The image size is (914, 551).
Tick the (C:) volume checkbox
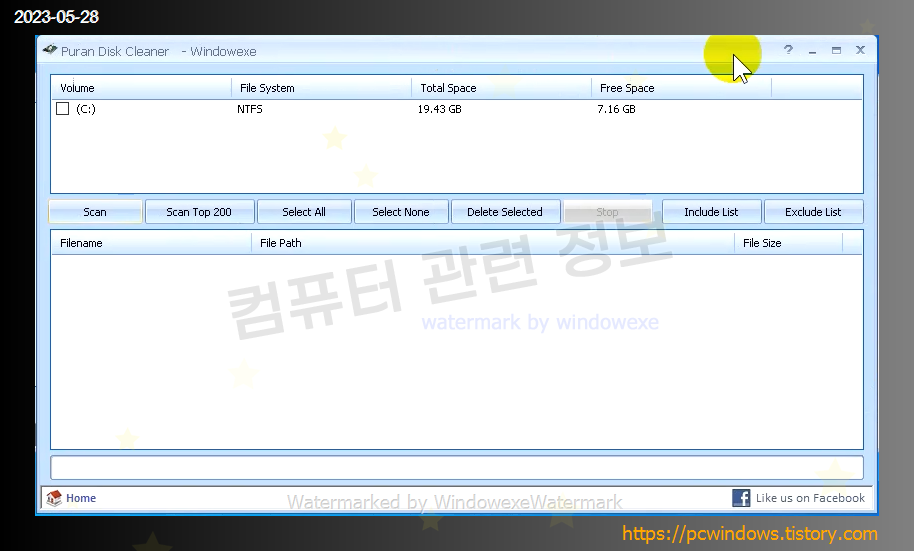tap(62, 109)
